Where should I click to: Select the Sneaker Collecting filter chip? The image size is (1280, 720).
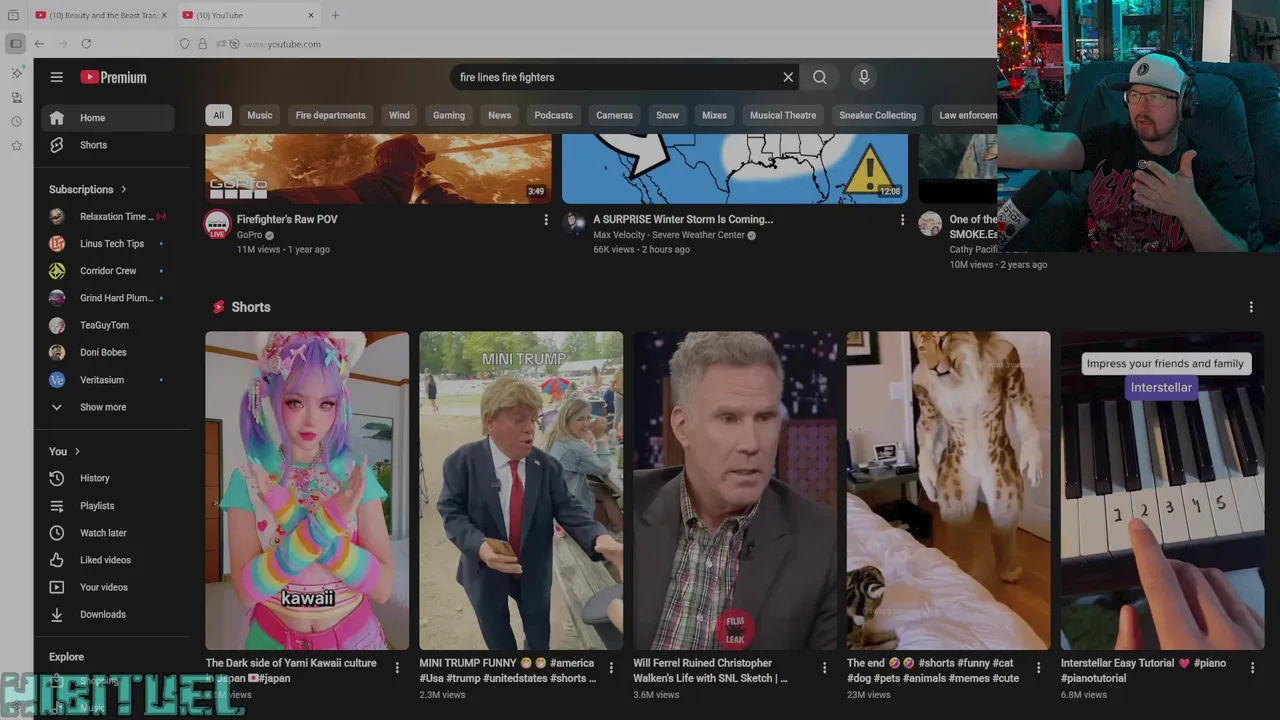click(878, 115)
